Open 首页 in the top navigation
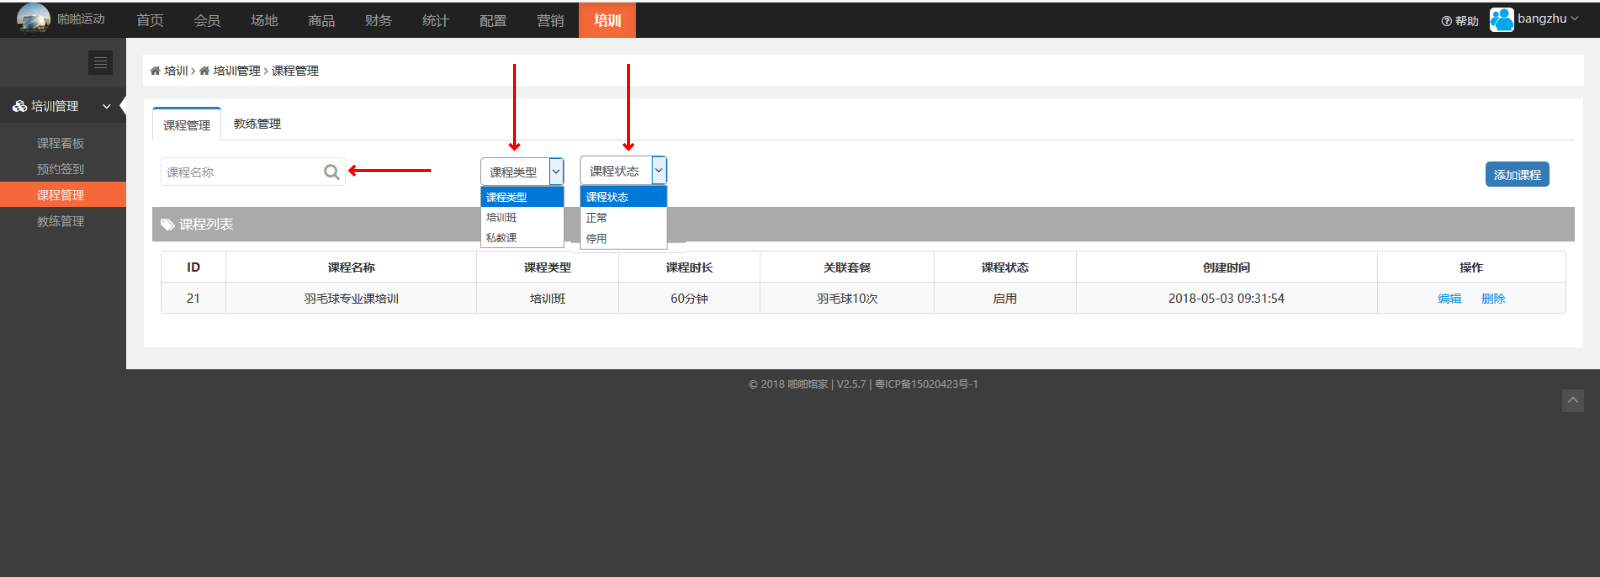Viewport: 1600px width, 577px height. pyautogui.click(x=150, y=20)
